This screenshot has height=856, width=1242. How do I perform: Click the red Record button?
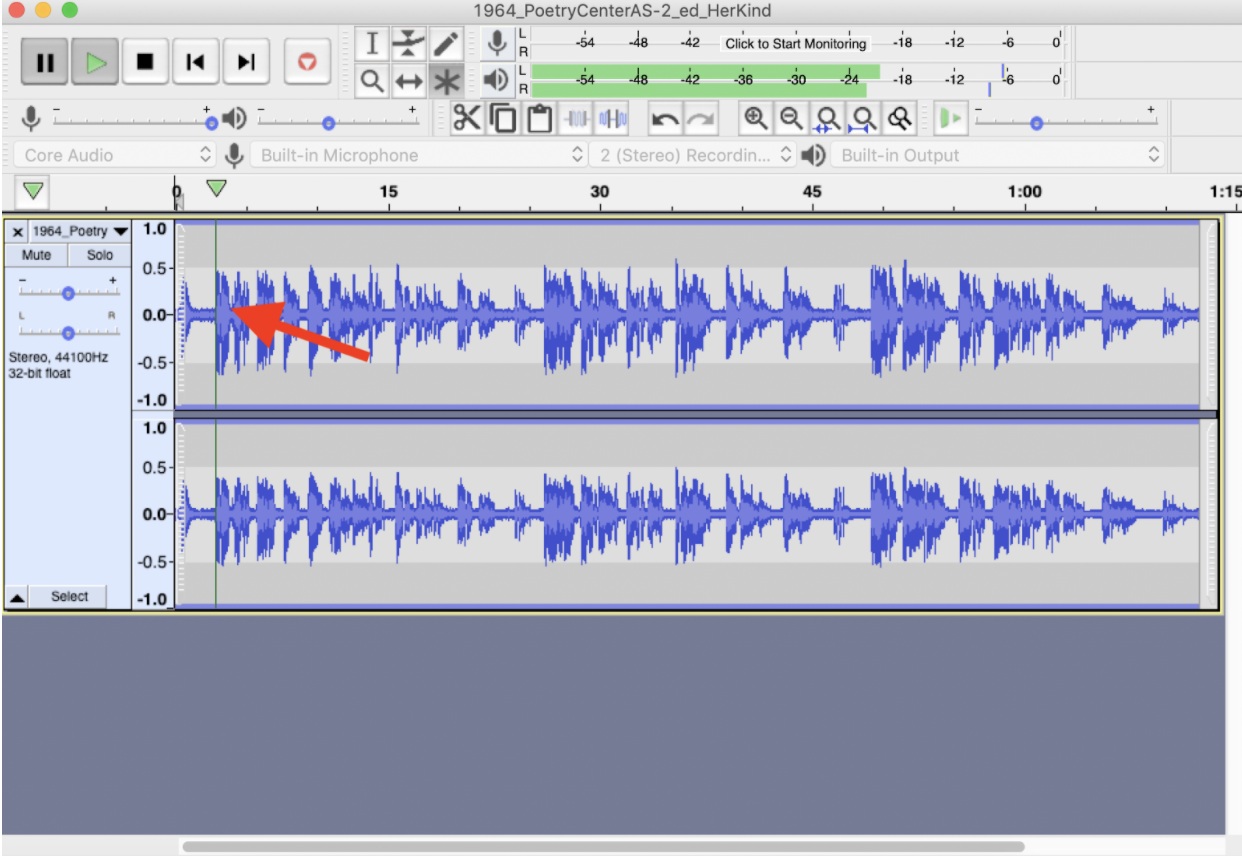click(308, 62)
